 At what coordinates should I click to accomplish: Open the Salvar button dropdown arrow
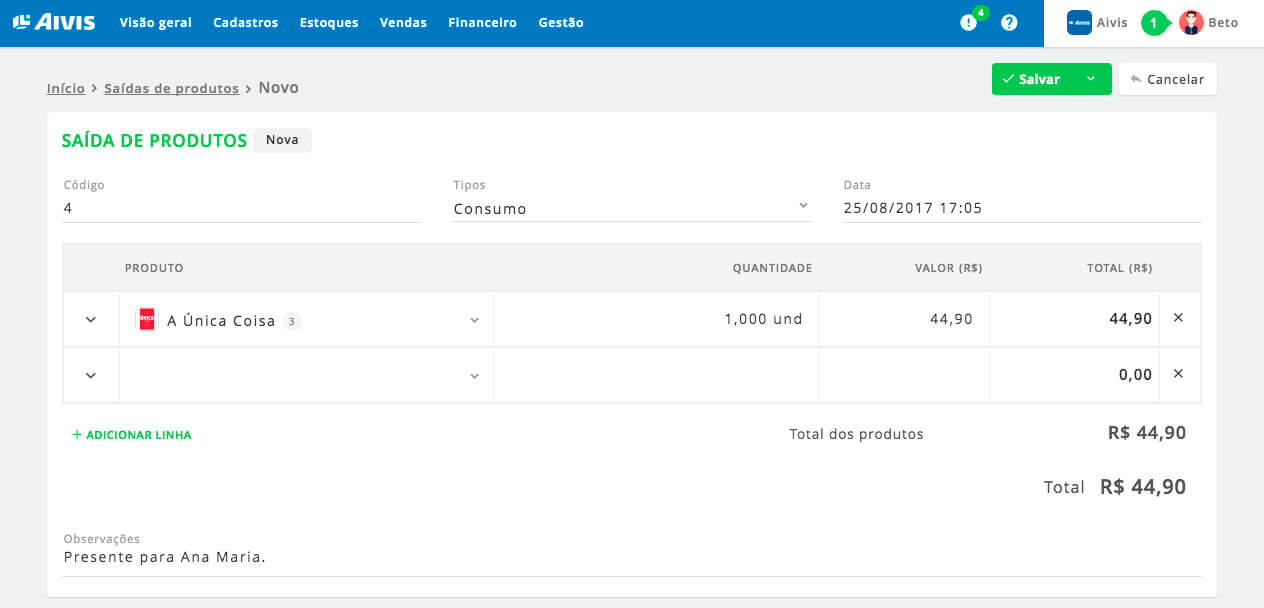click(x=1091, y=79)
